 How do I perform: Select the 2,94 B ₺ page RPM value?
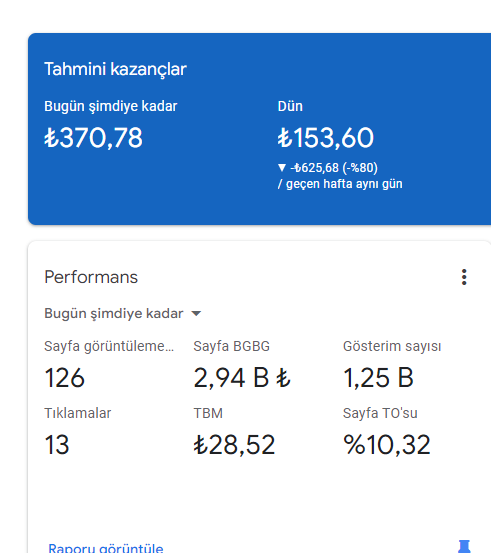pyautogui.click(x=242, y=378)
